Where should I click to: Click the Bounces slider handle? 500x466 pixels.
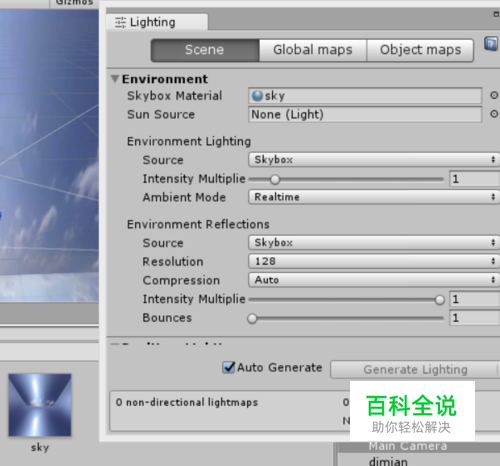[252, 319]
